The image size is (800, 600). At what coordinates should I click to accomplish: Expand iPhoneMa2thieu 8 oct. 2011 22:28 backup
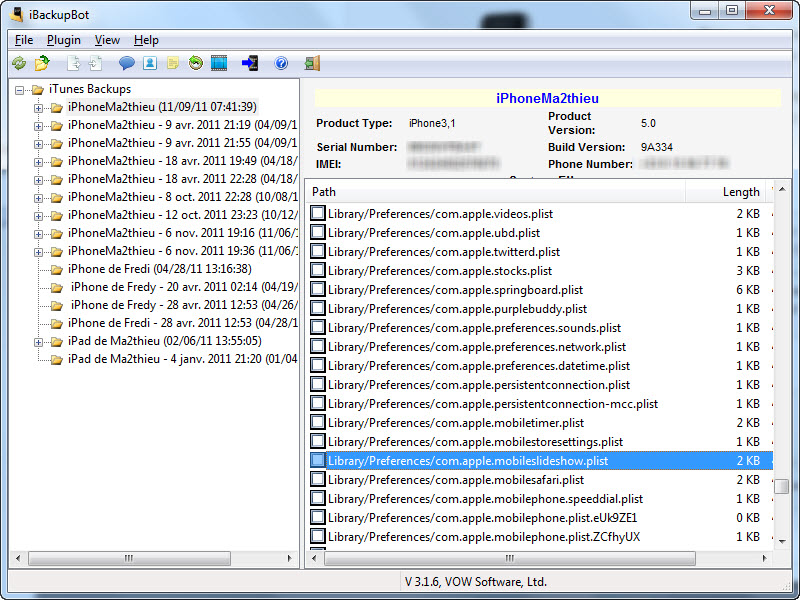(x=38, y=198)
